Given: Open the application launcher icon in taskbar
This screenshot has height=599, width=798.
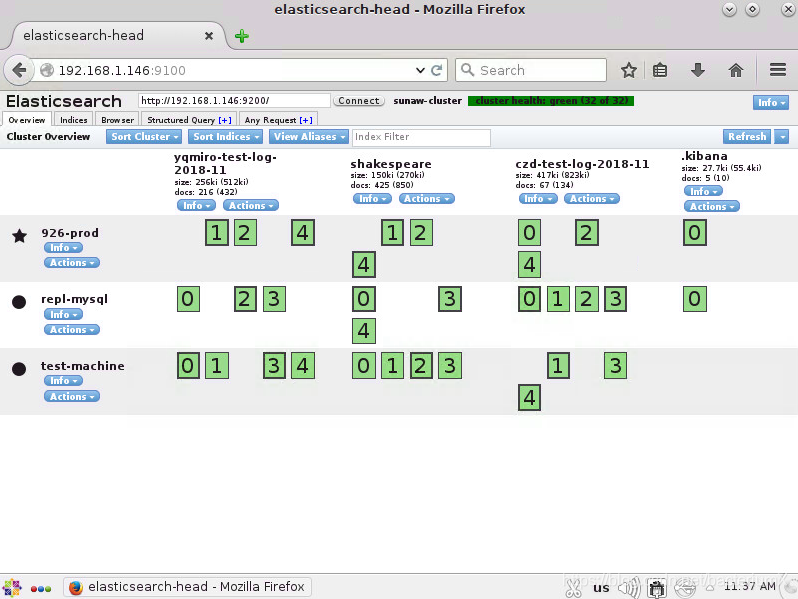Looking at the screenshot, I should click(12, 588).
